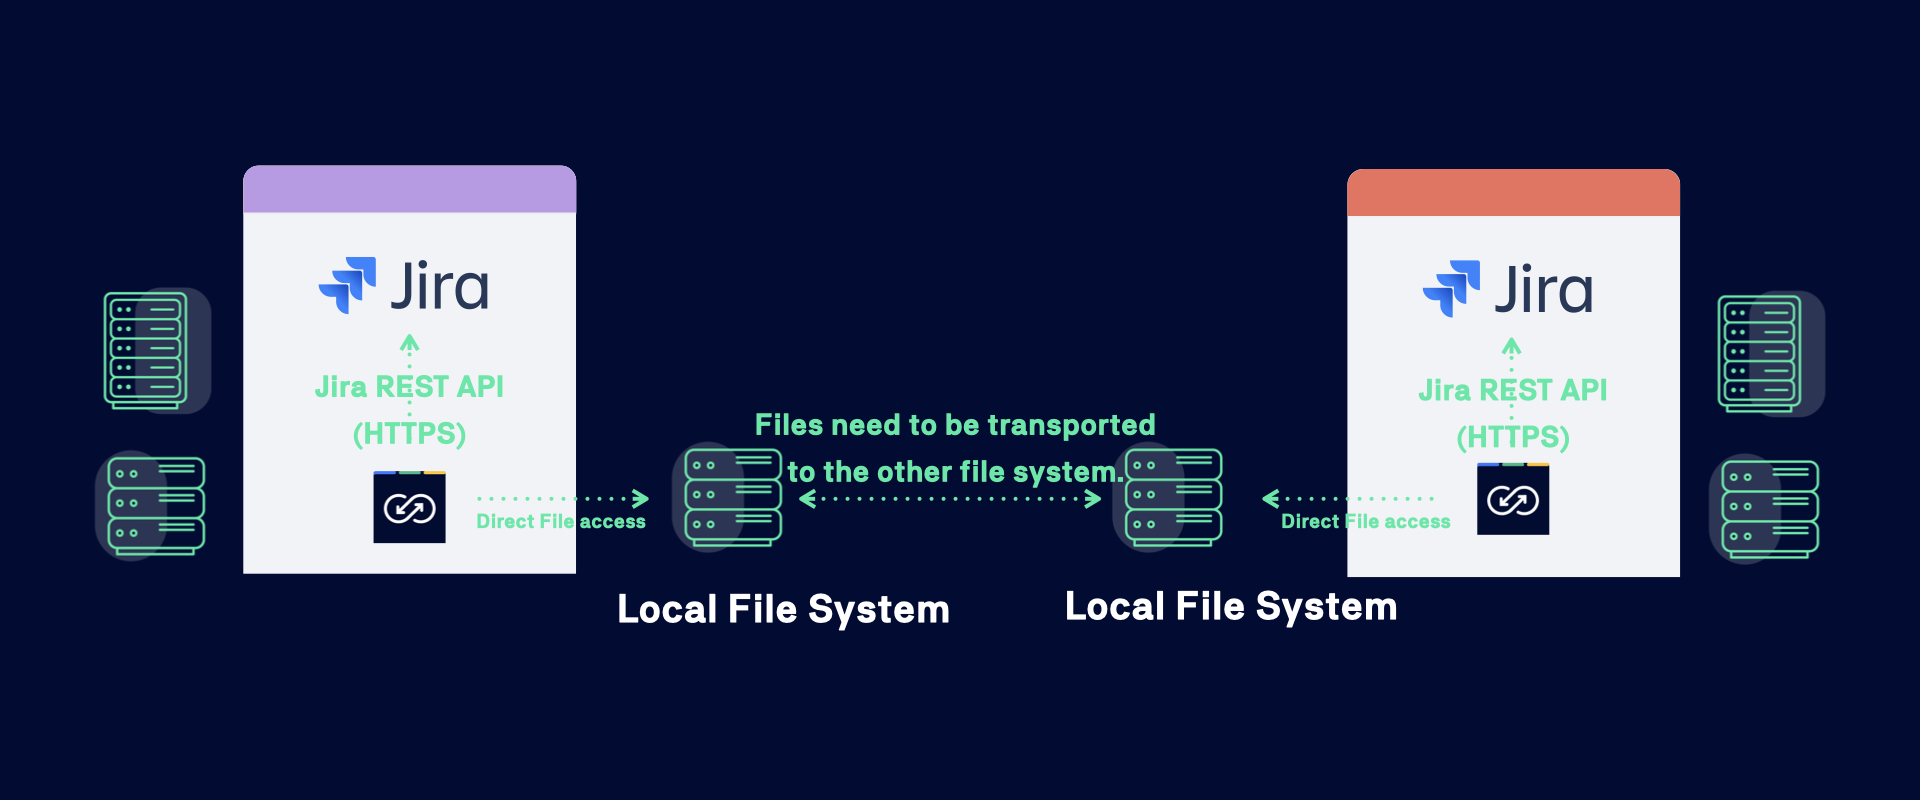This screenshot has height=800, width=1920.
Task: Click the three-tier server icon beside the orange card
Action: pyautogui.click(x=1768, y=508)
